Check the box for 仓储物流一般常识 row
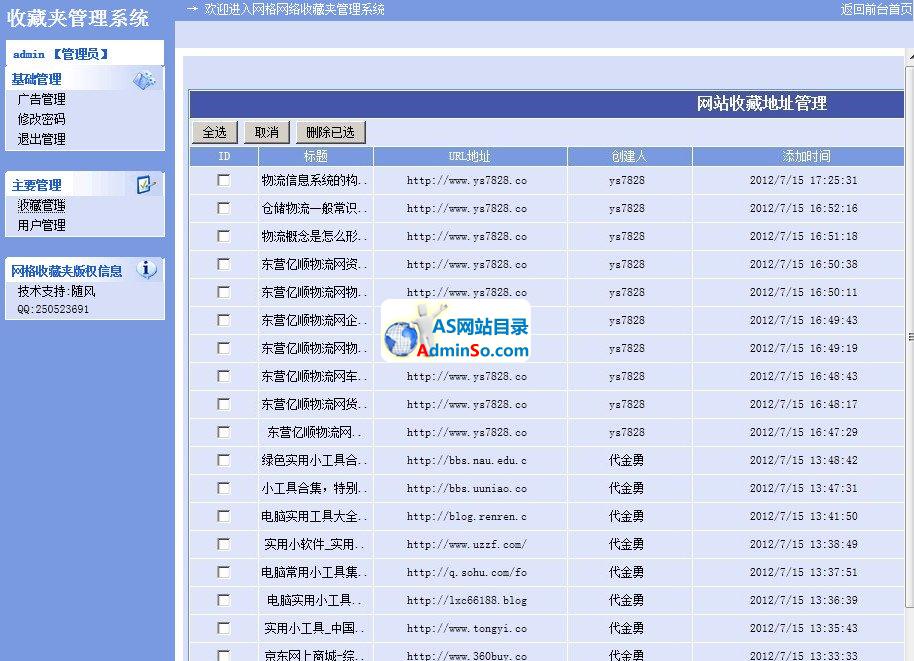914x661 pixels. (x=224, y=208)
